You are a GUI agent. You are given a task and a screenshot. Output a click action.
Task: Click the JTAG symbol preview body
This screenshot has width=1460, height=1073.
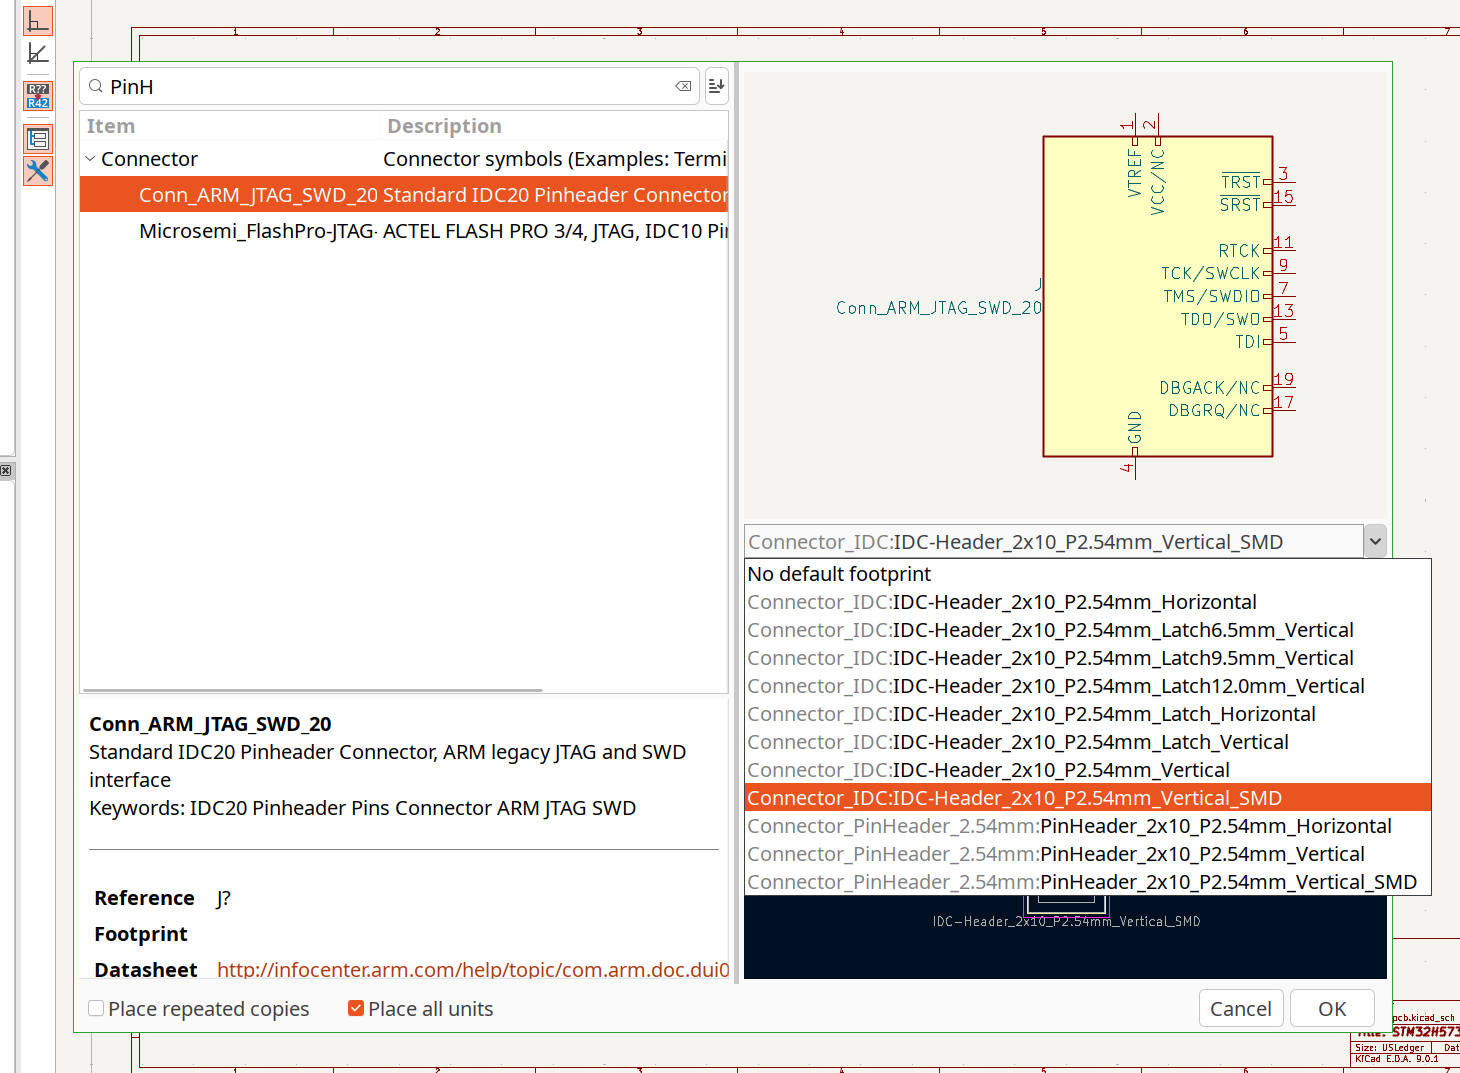click(1157, 296)
